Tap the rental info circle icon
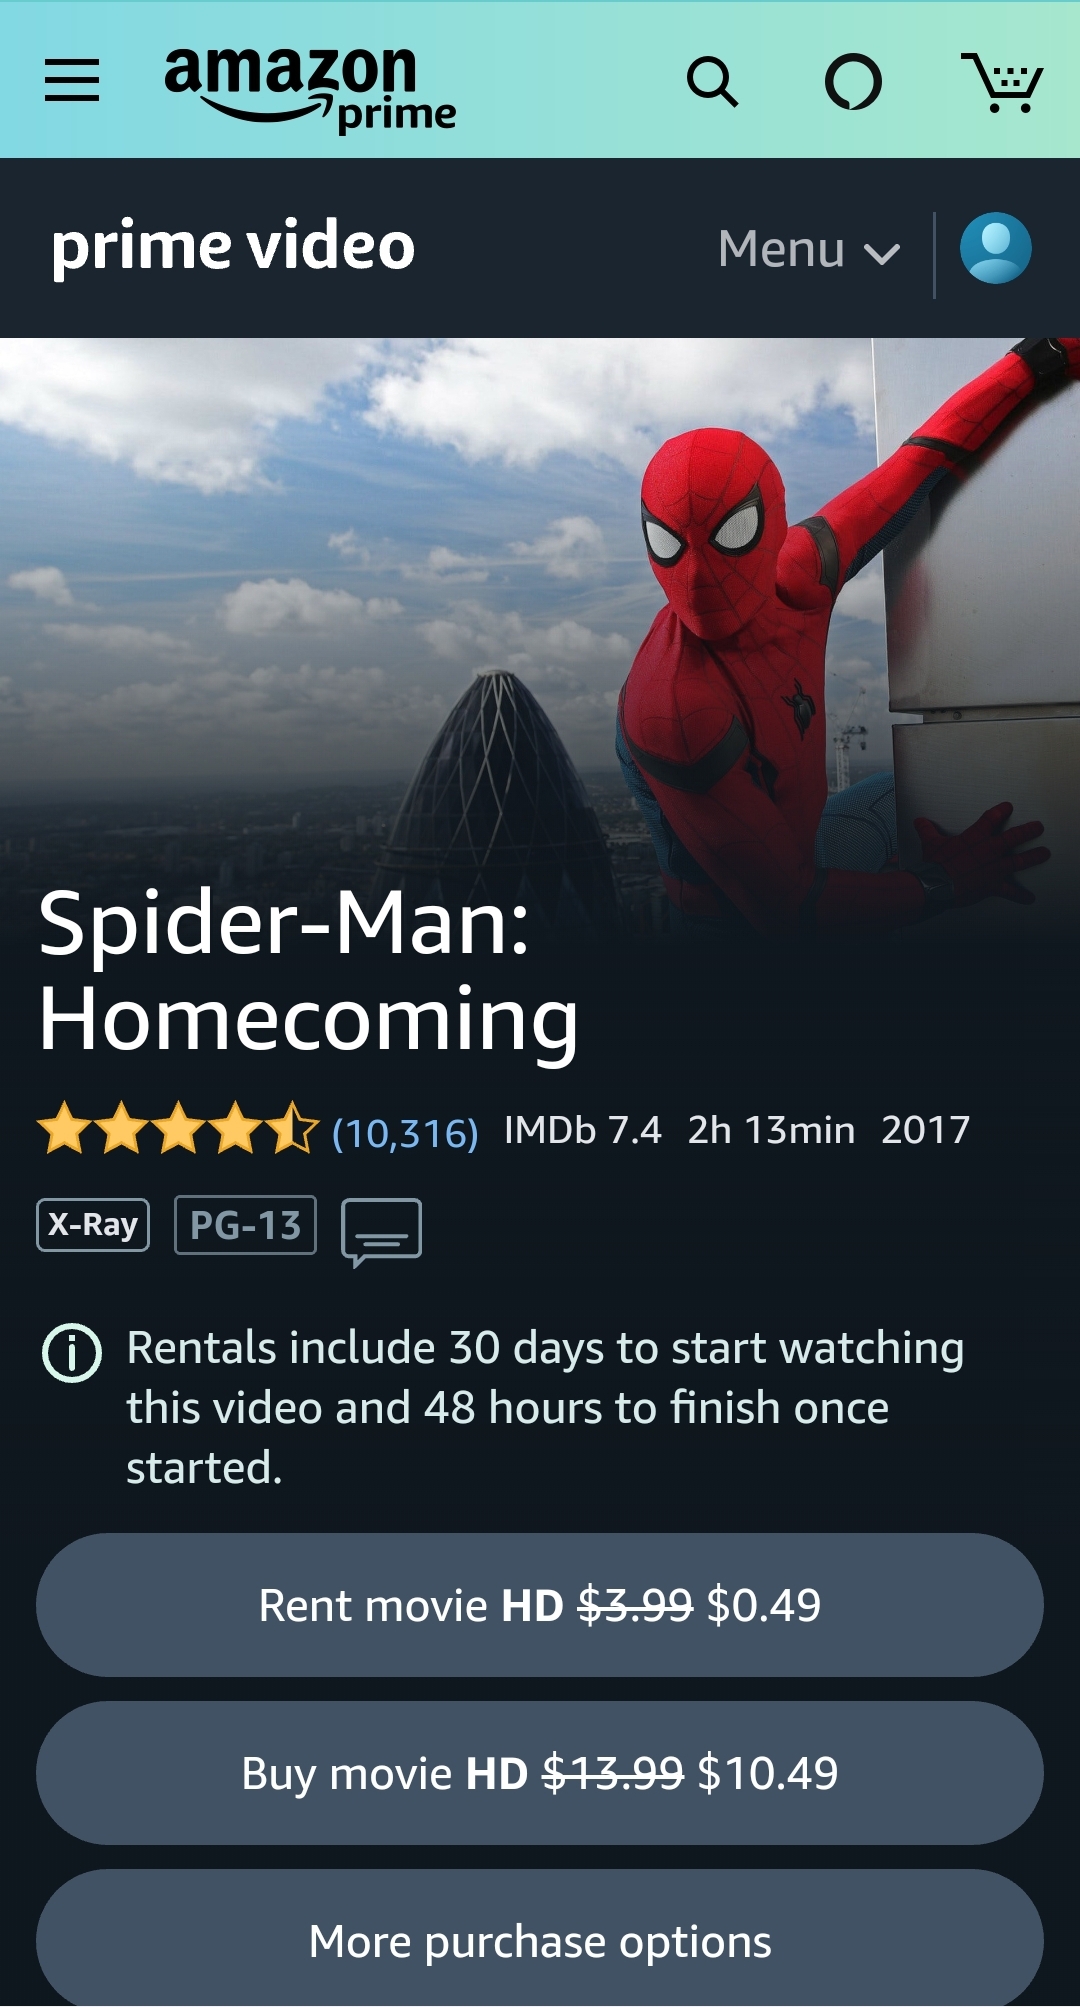 (x=72, y=1353)
